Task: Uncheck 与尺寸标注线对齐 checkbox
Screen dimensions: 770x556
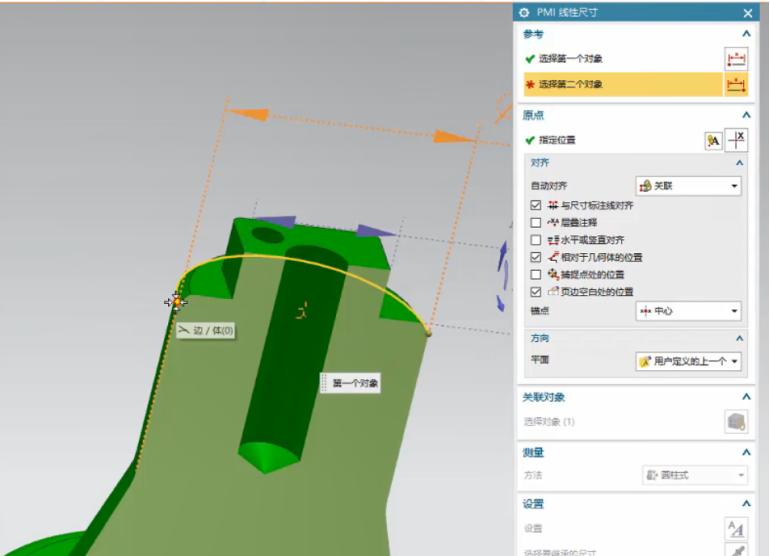Action: coord(536,205)
